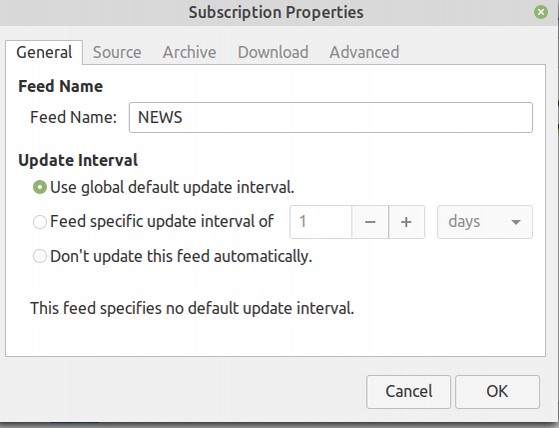The width and height of the screenshot is (559, 428).
Task: Select the General tab
Action: click(44, 52)
